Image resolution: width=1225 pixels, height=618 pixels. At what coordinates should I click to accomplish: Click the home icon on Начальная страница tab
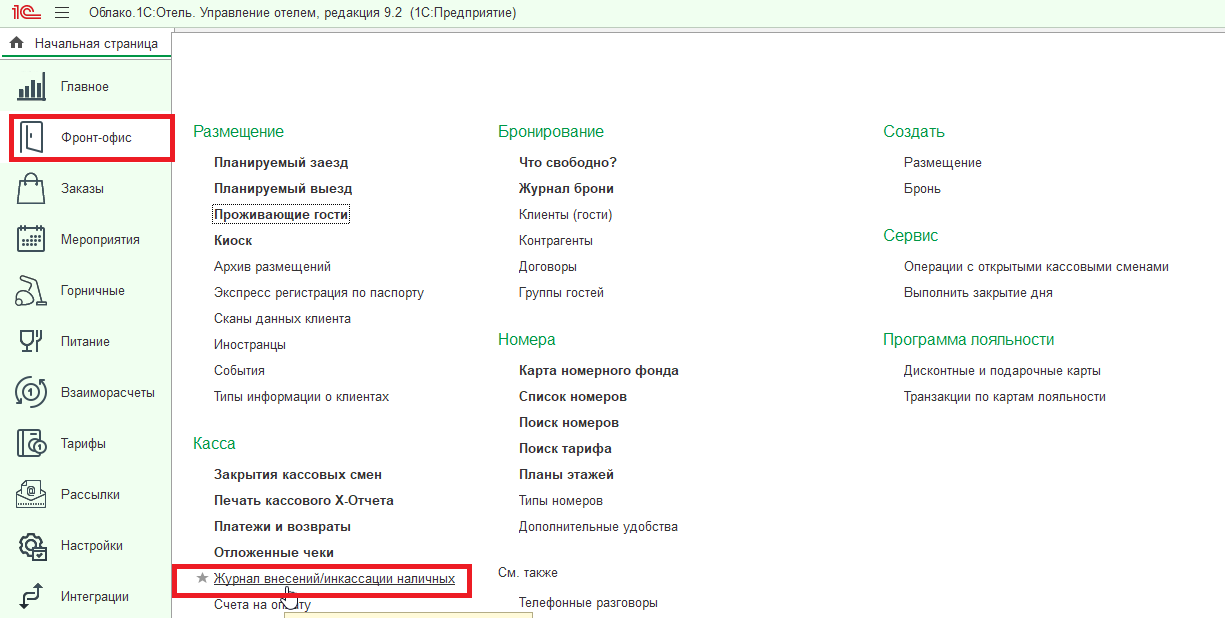16,44
